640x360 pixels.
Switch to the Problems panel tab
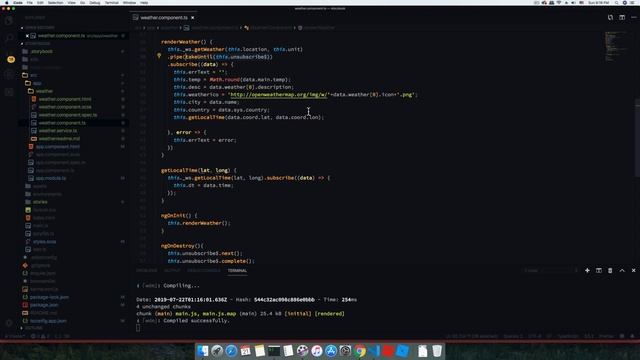pyautogui.click(x=147, y=271)
